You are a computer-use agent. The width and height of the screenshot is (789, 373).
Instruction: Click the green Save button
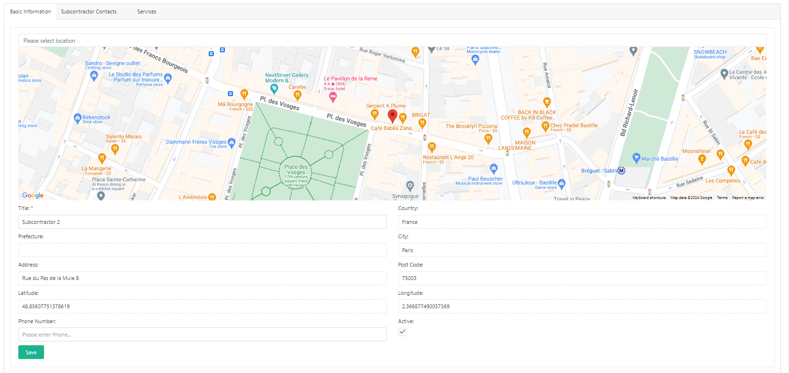31,352
